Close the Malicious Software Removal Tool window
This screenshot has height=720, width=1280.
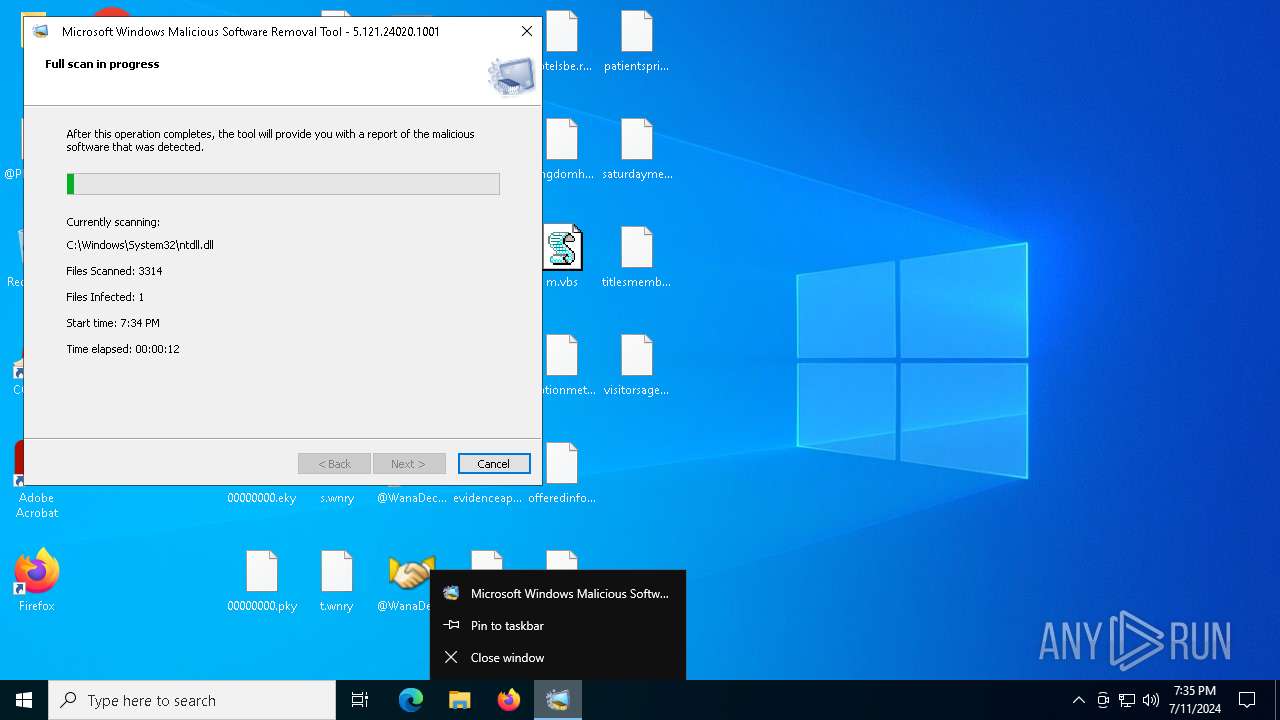[526, 32]
